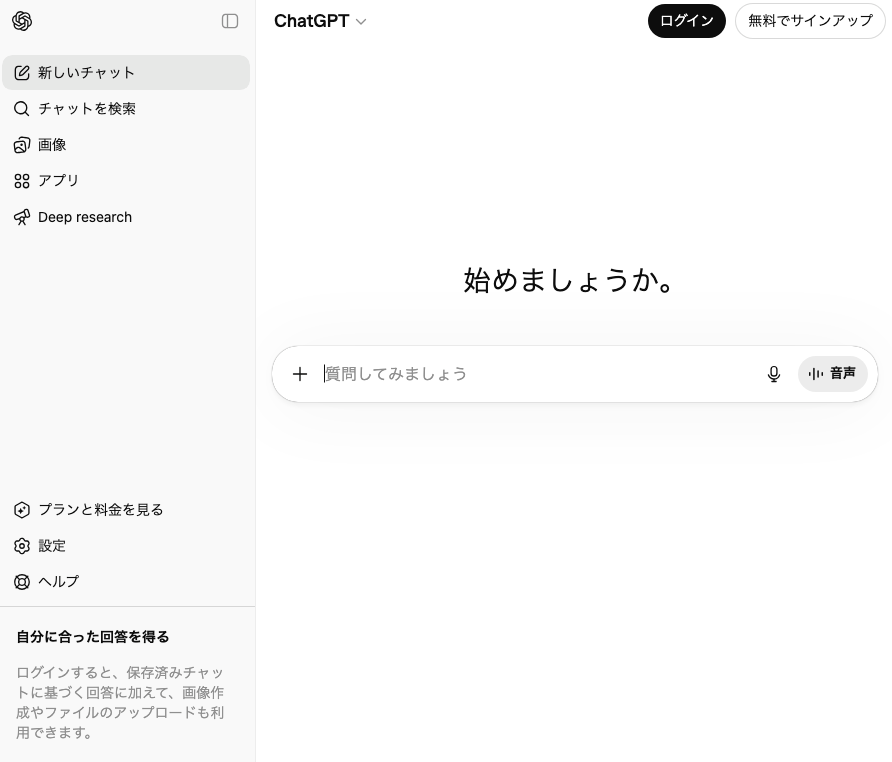
Task: Click 無料でサインアップ button
Action: (810, 21)
